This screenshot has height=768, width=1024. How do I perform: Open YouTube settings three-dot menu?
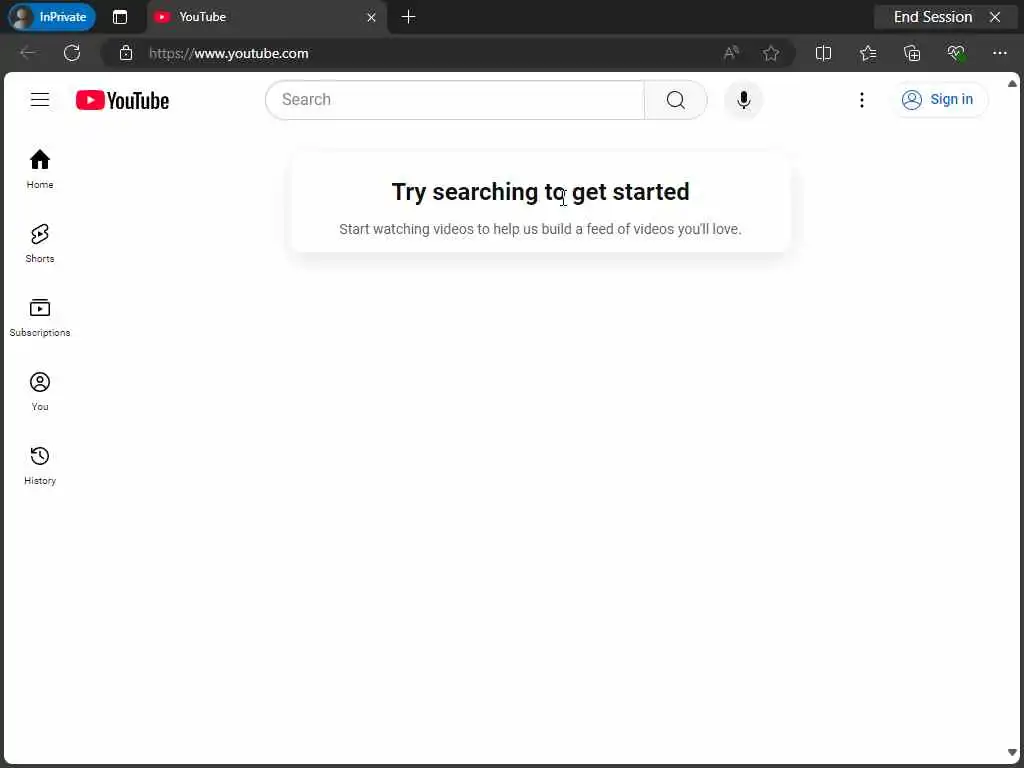tap(861, 100)
